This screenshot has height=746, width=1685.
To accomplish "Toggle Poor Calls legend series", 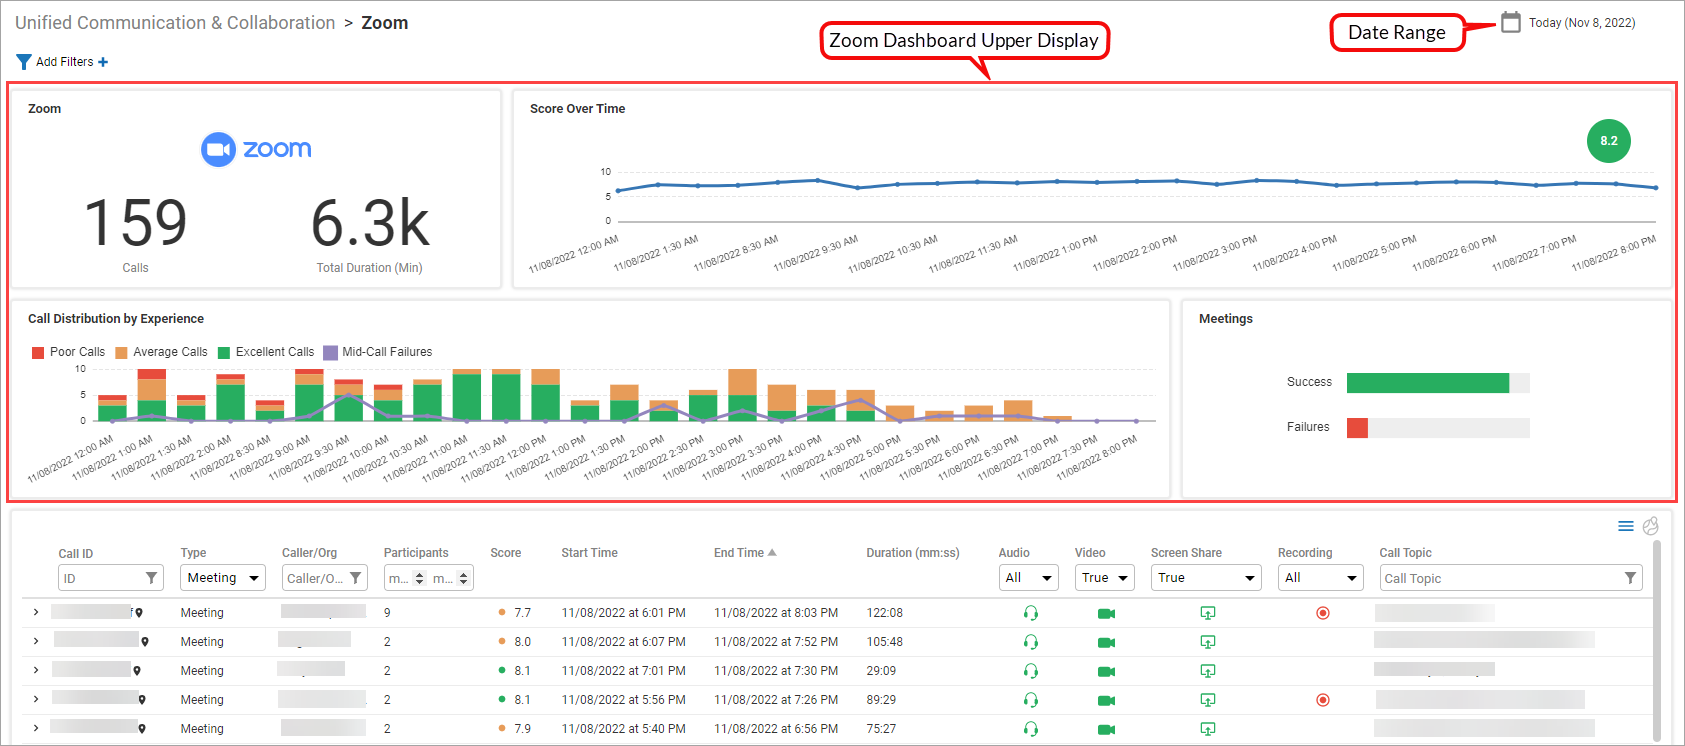I will (x=68, y=352).
